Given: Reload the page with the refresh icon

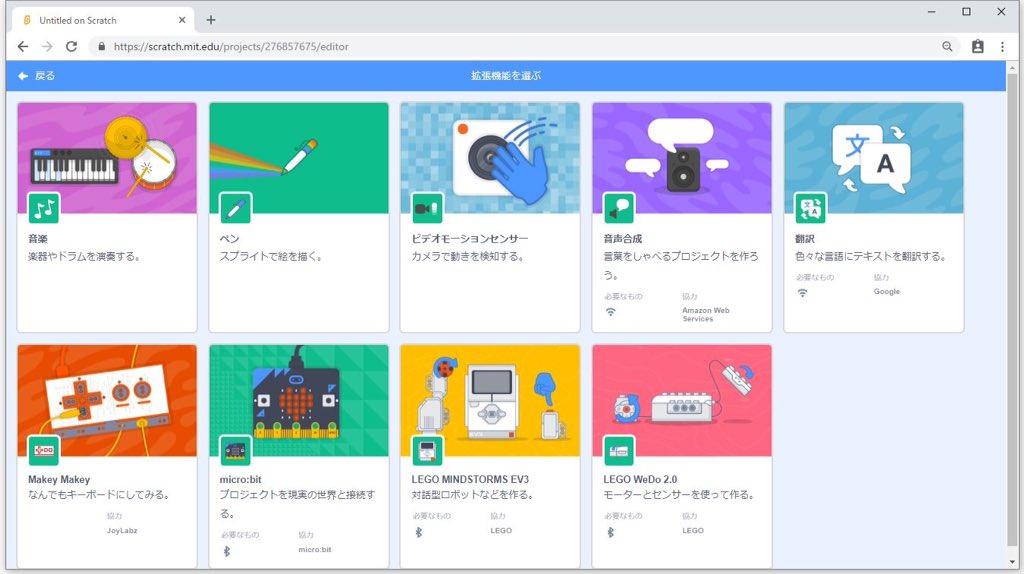Looking at the screenshot, I should (x=72, y=46).
